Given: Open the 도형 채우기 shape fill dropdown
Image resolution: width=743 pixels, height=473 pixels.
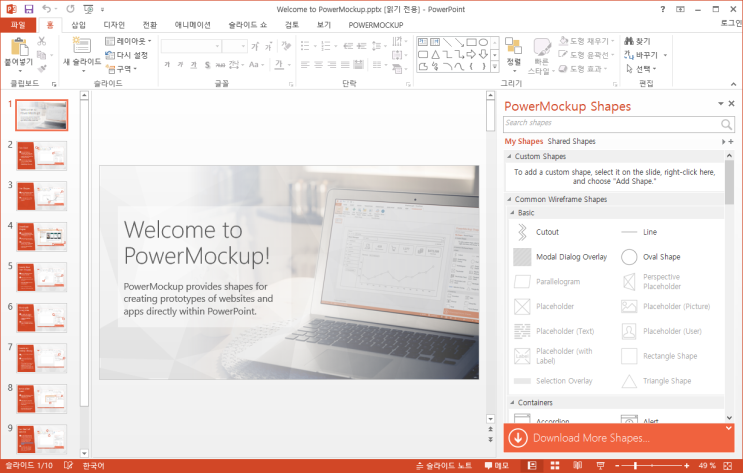Looking at the screenshot, I should 587,41.
